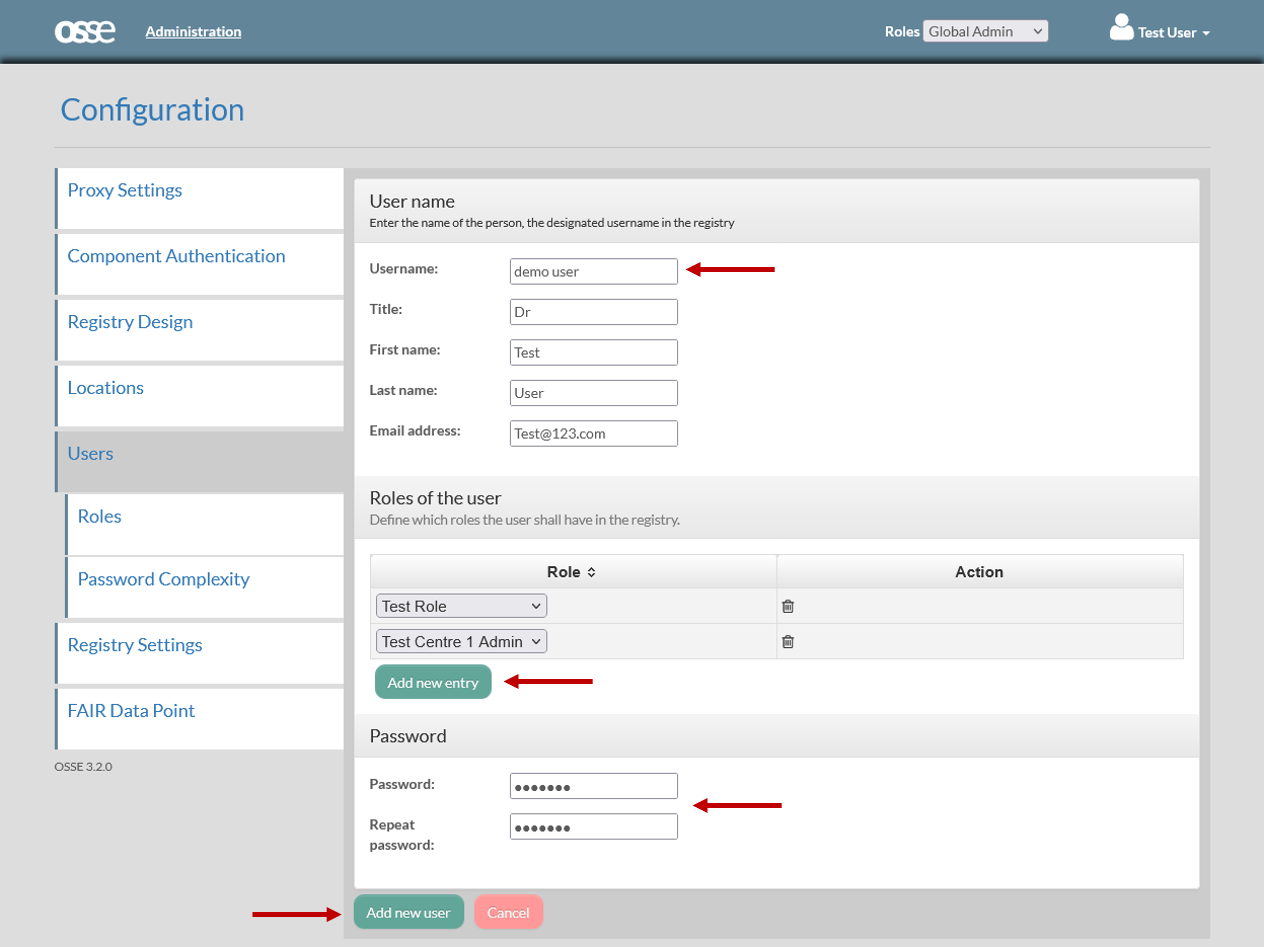Click the Password field
1264x947 pixels.
pos(594,786)
